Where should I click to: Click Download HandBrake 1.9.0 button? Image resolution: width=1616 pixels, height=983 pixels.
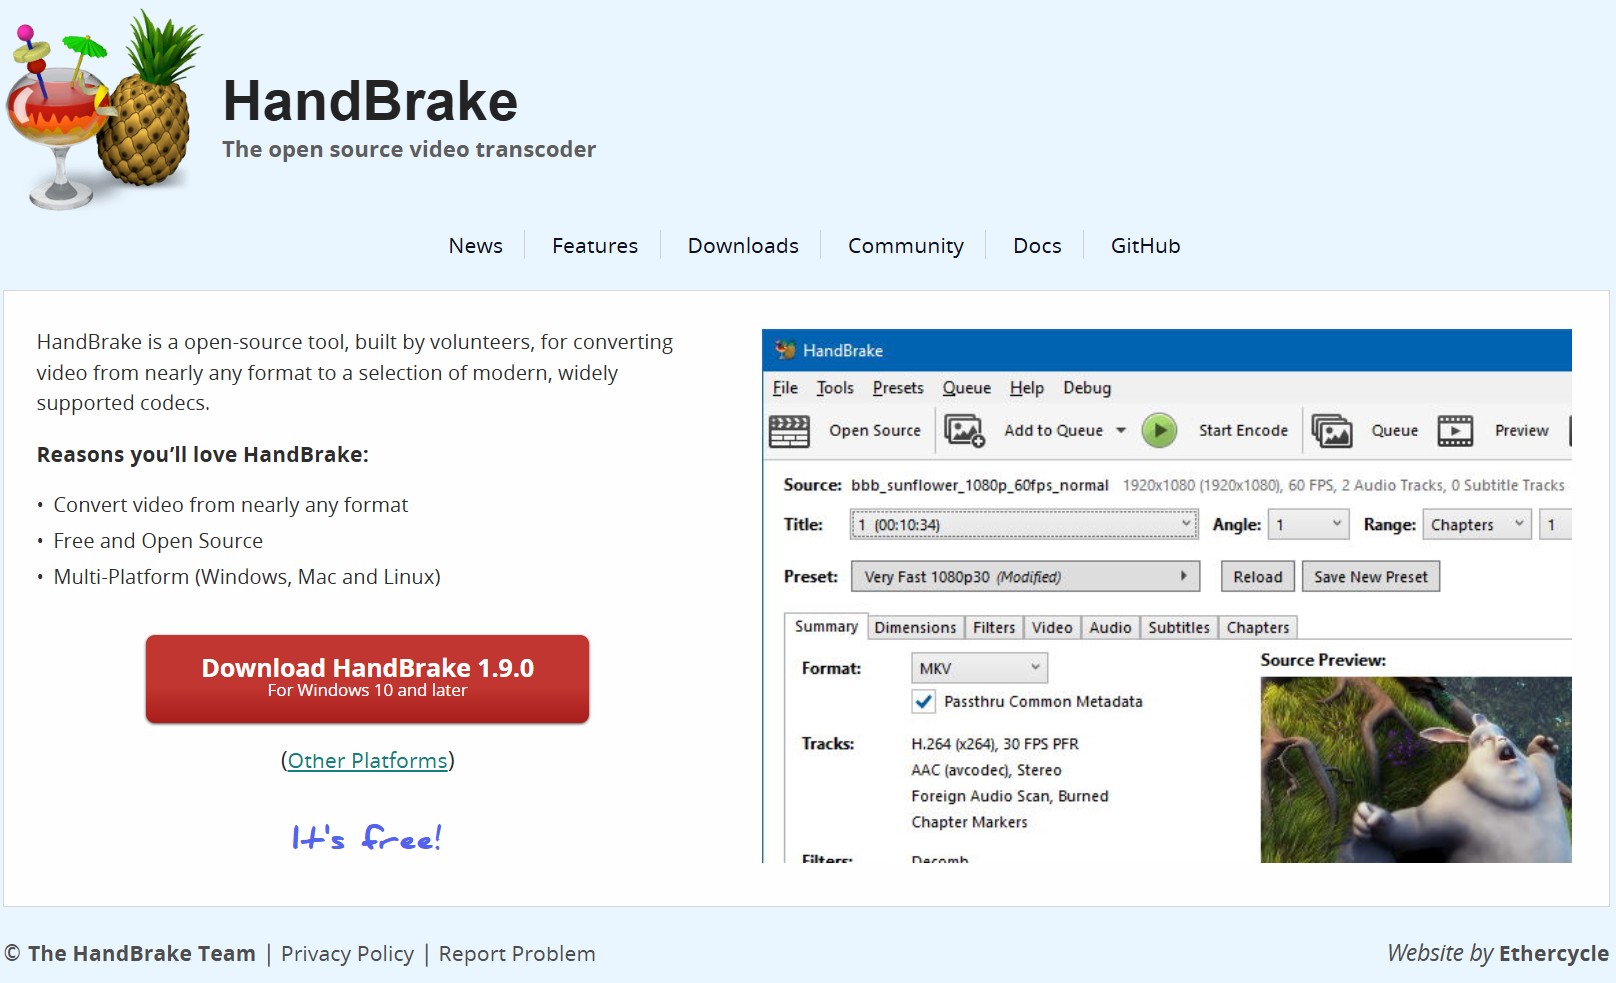click(367, 678)
